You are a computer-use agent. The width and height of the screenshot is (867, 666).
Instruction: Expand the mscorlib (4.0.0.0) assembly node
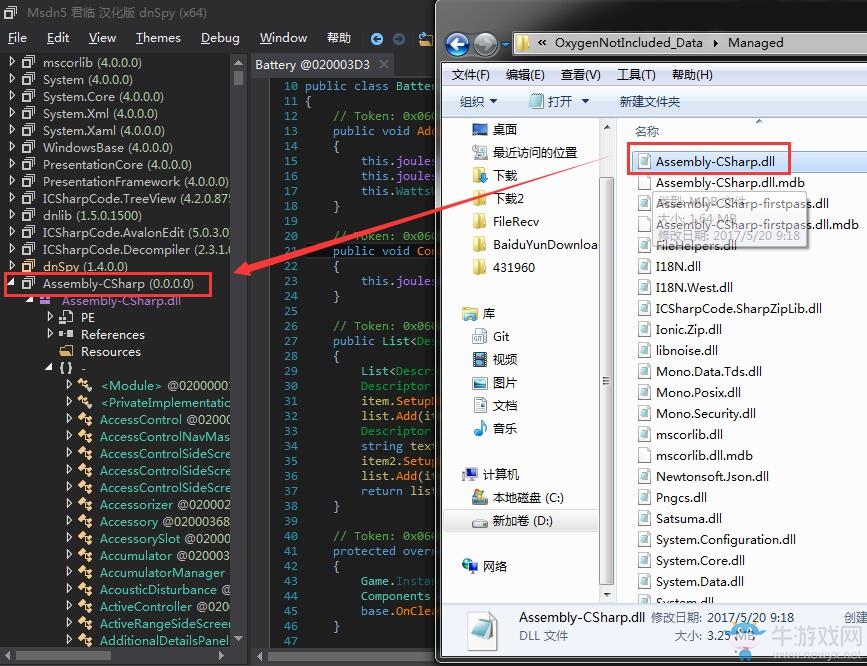12,62
